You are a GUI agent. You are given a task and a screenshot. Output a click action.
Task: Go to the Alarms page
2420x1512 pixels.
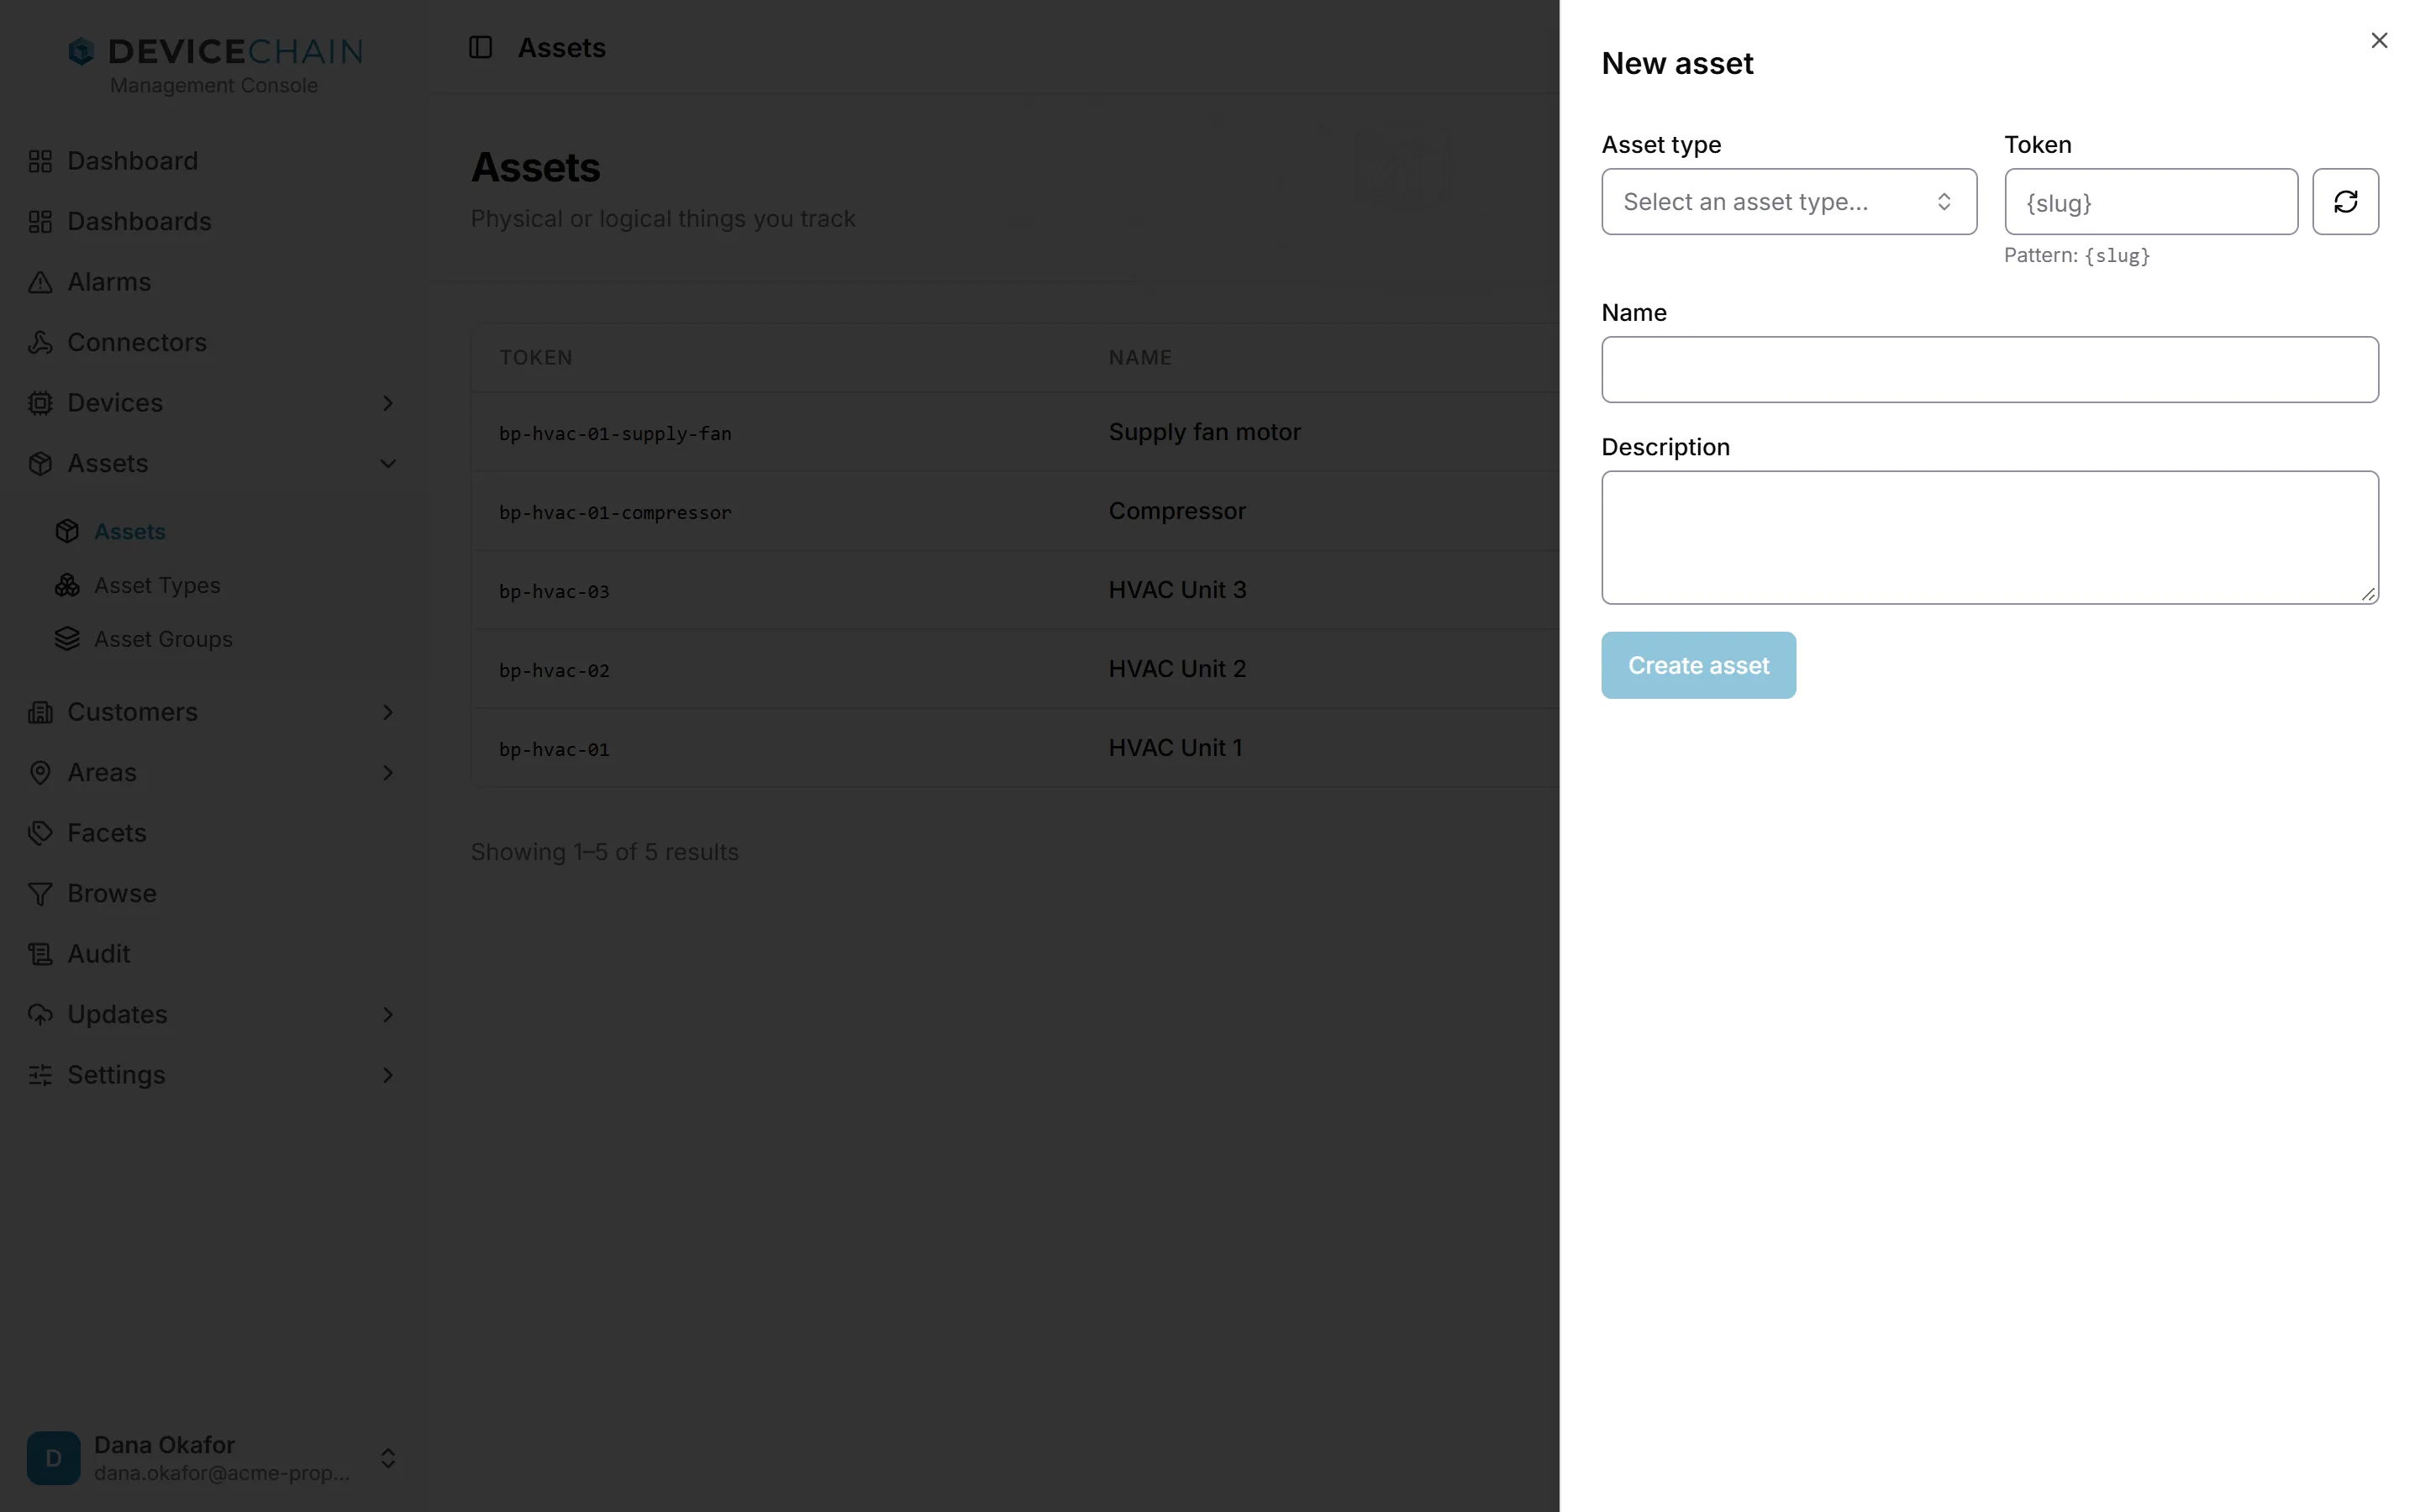point(109,282)
